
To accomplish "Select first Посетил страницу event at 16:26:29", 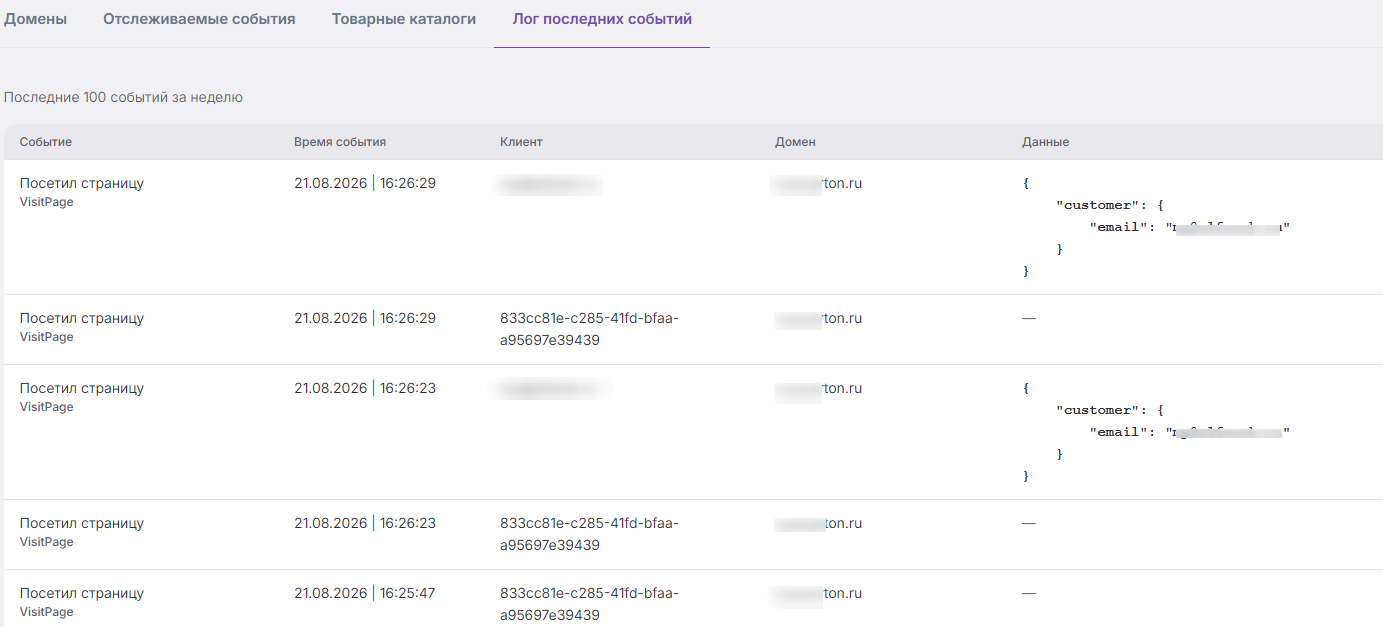I will tap(82, 183).
